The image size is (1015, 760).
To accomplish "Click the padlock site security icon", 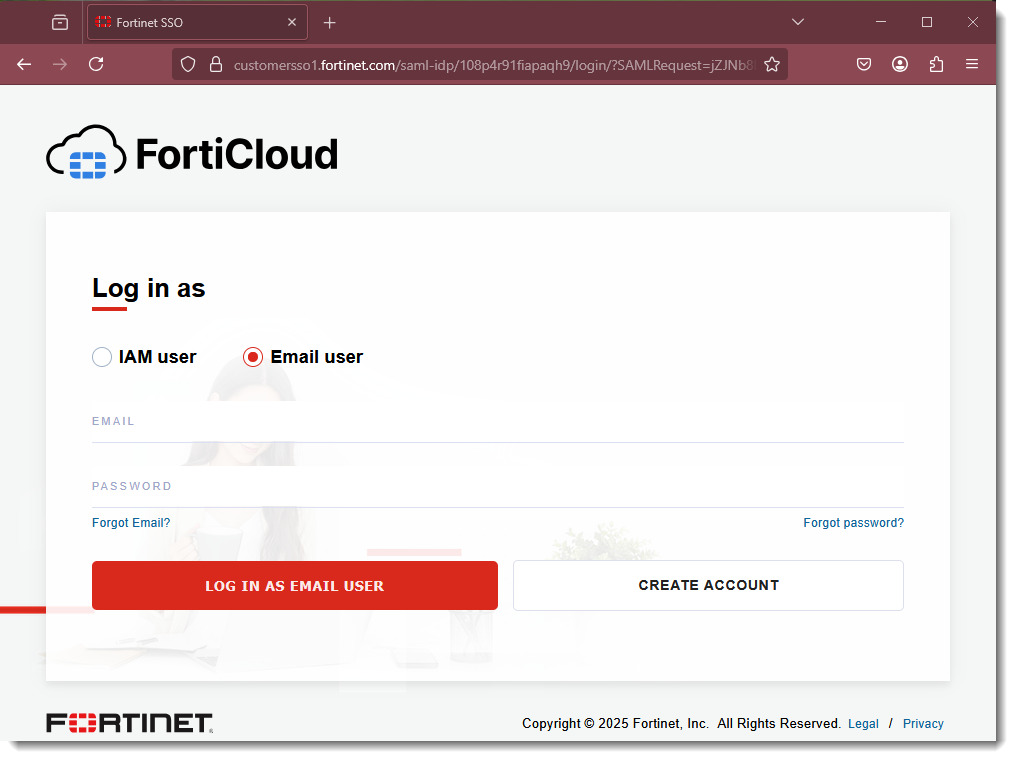I will point(215,64).
